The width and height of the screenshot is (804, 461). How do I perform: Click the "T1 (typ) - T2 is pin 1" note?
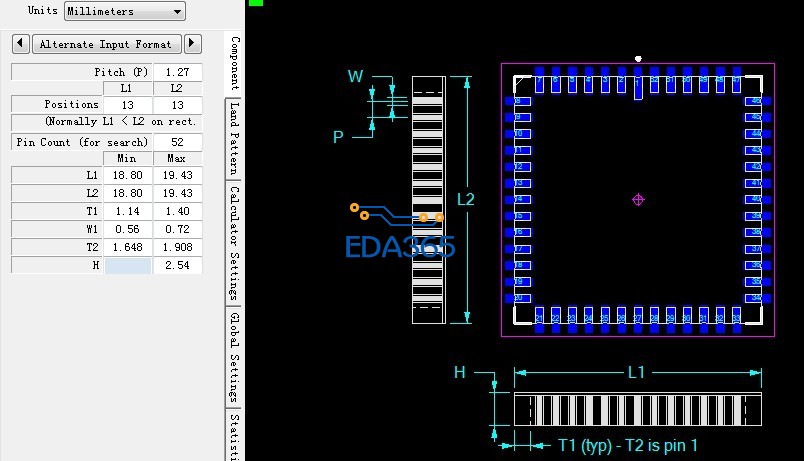(628, 445)
